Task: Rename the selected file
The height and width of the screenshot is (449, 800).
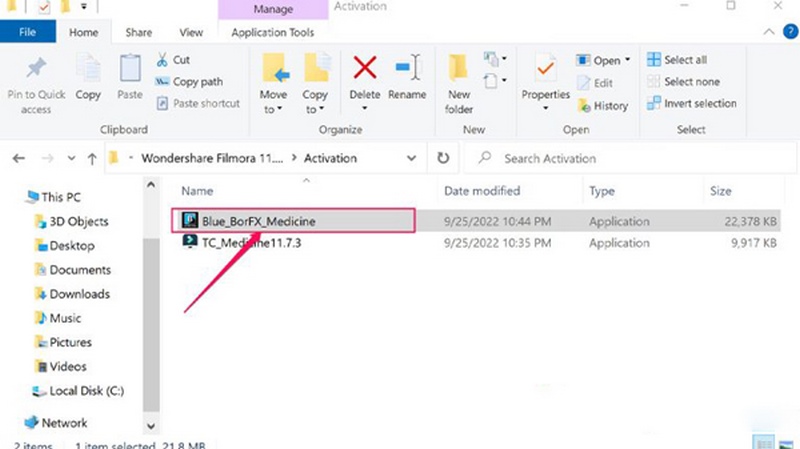Action: coord(407,78)
